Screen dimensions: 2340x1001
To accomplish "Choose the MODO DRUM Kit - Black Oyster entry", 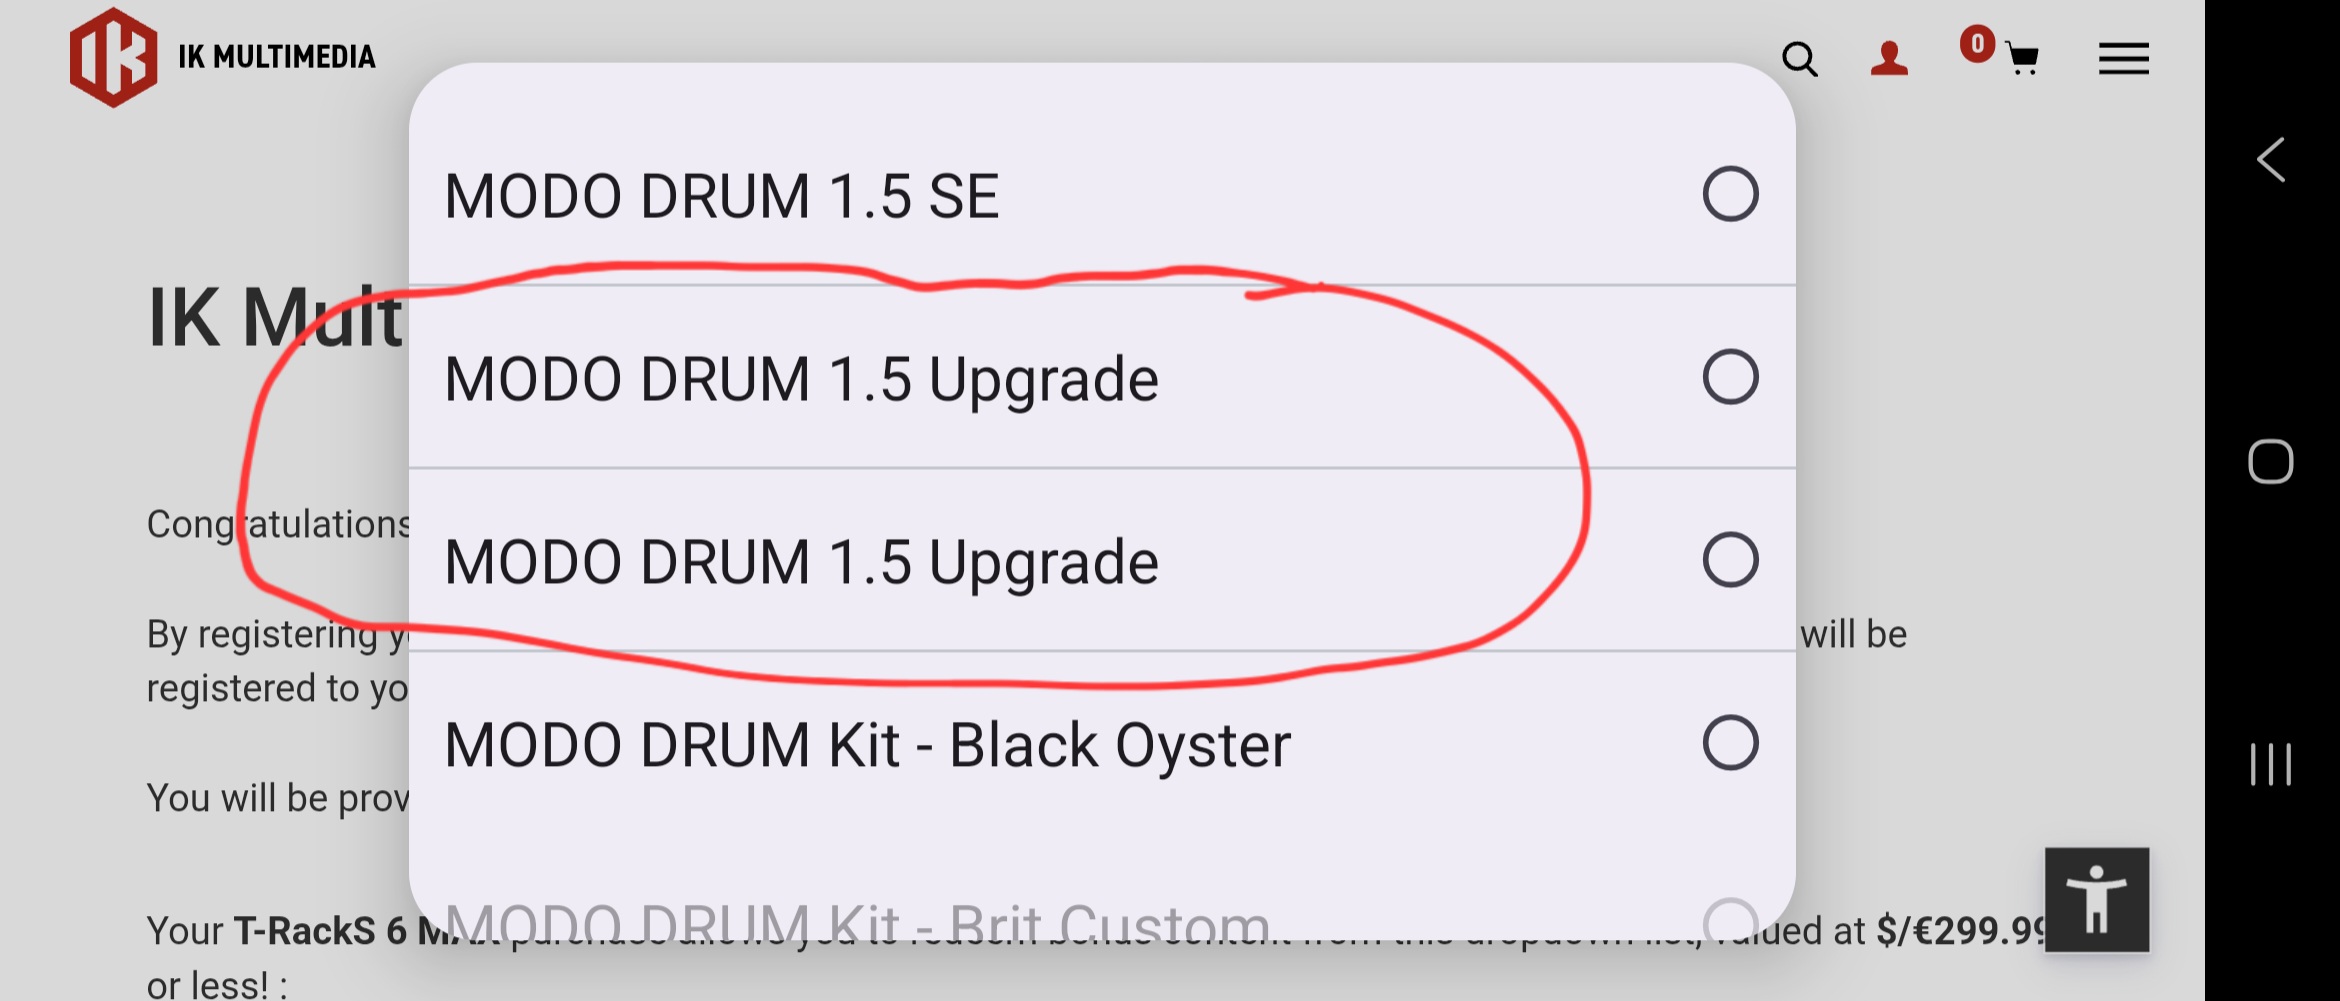I will coord(867,746).
